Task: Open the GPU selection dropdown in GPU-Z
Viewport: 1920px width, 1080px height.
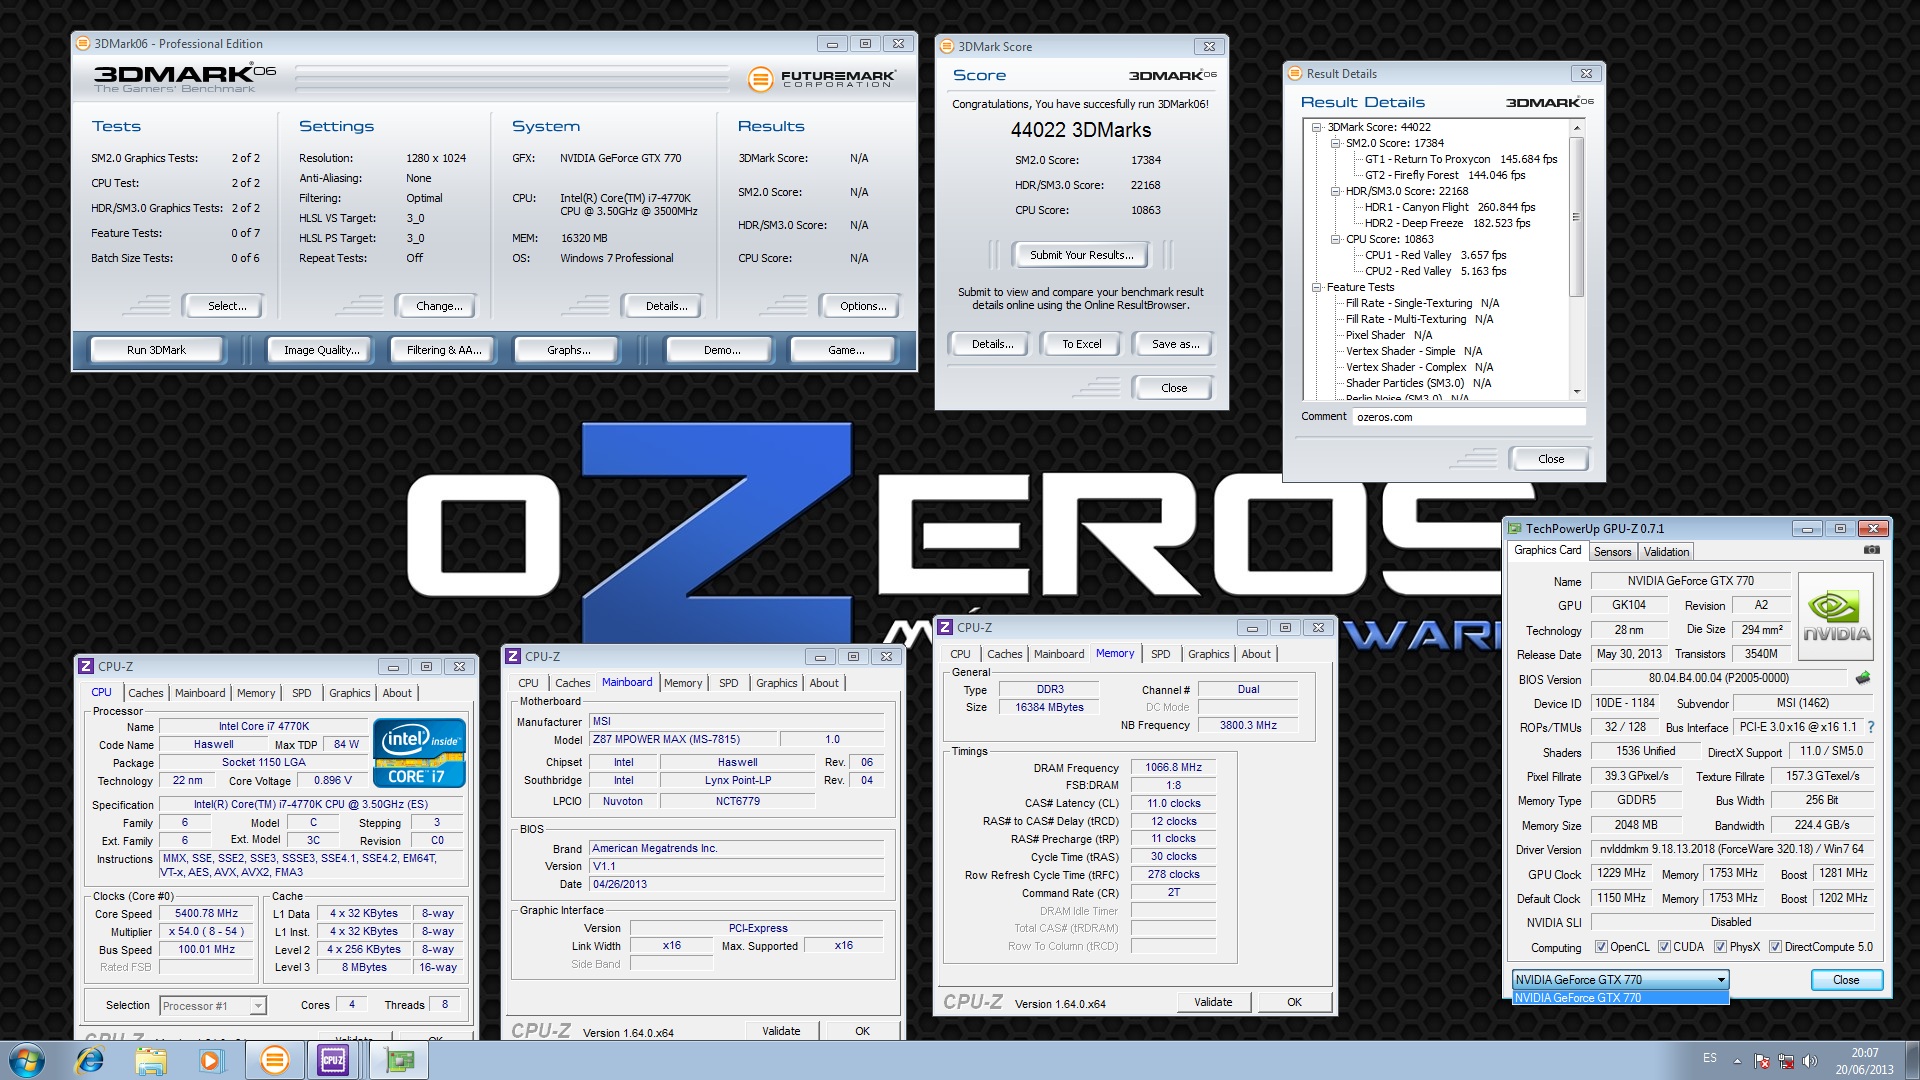Action: click(x=1620, y=980)
